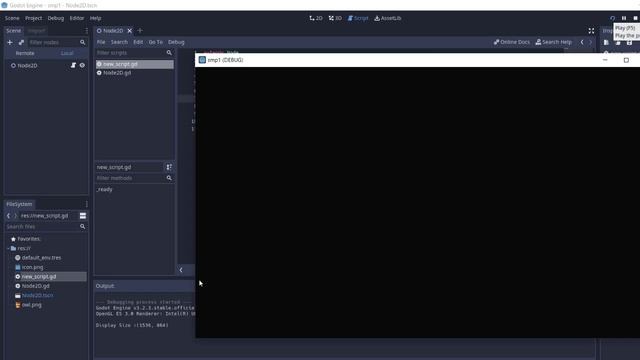Switch to 3D workspace
Image resolution: width=640 pixels, height=360 pixels.
point(335,18)
